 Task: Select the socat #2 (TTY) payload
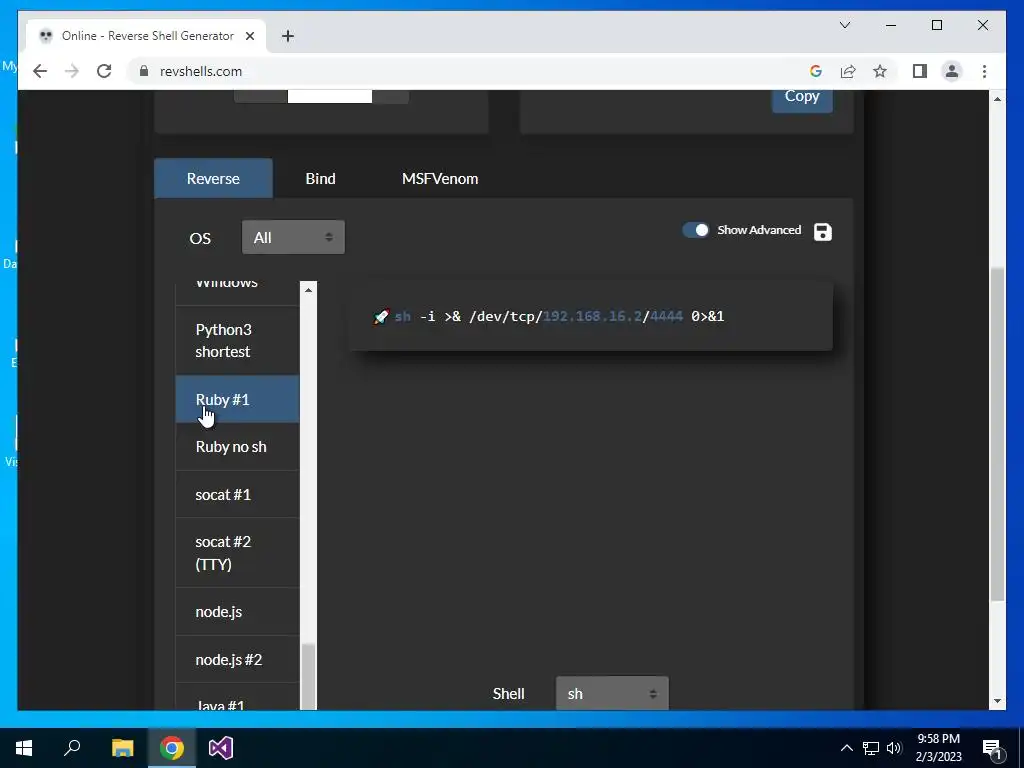tap(237, 552)
